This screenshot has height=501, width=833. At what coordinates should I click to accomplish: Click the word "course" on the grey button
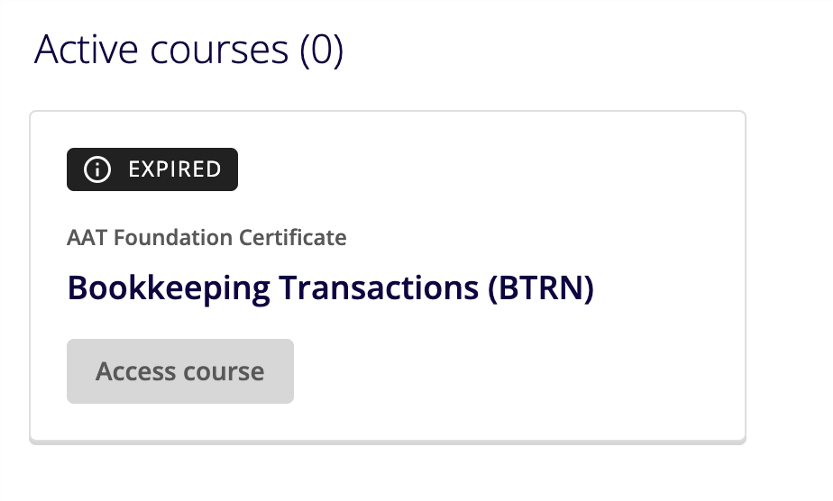[224, 372]
